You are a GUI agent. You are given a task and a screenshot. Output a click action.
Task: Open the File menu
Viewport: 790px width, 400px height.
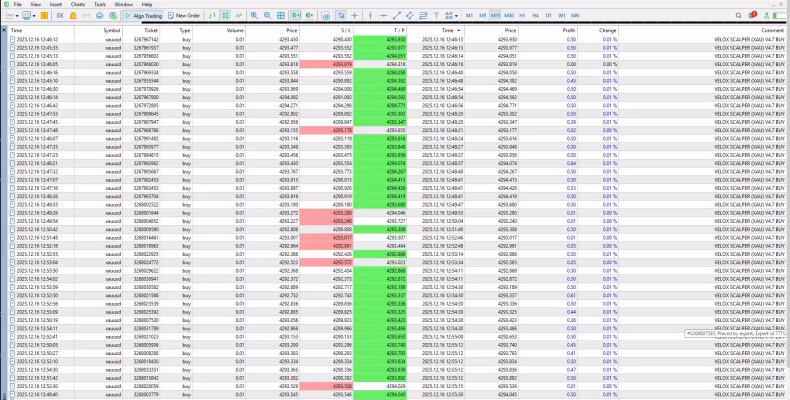click(x=18, y=4)
